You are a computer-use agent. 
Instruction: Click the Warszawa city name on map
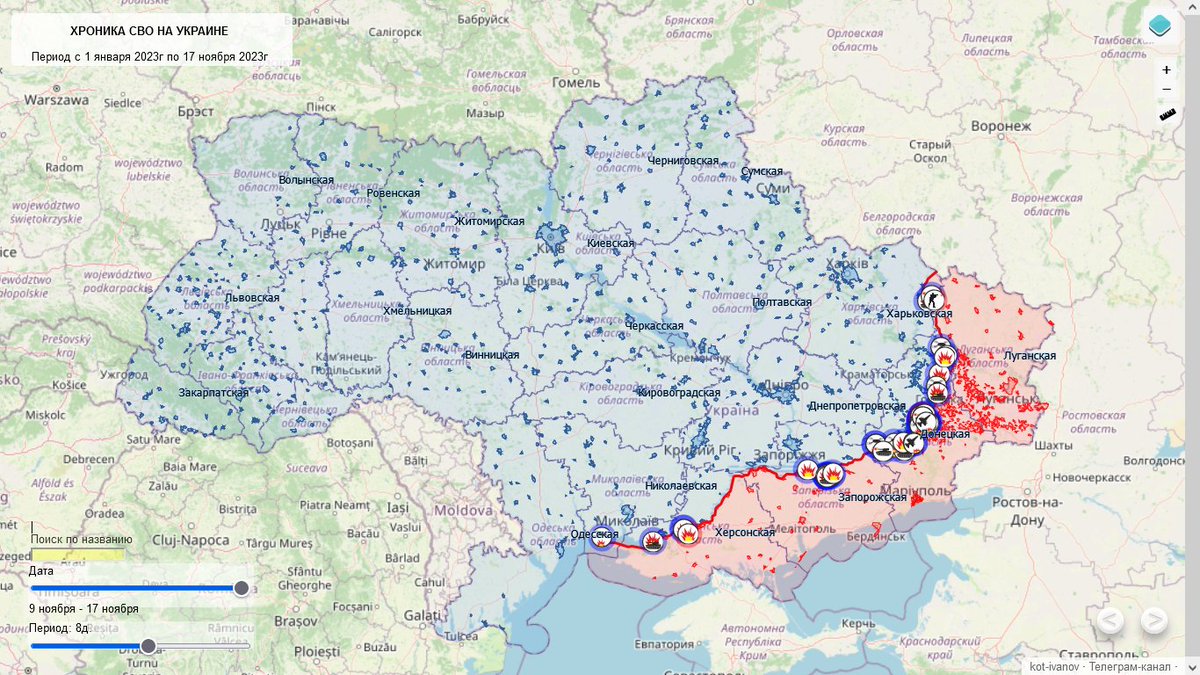[56, 101]
